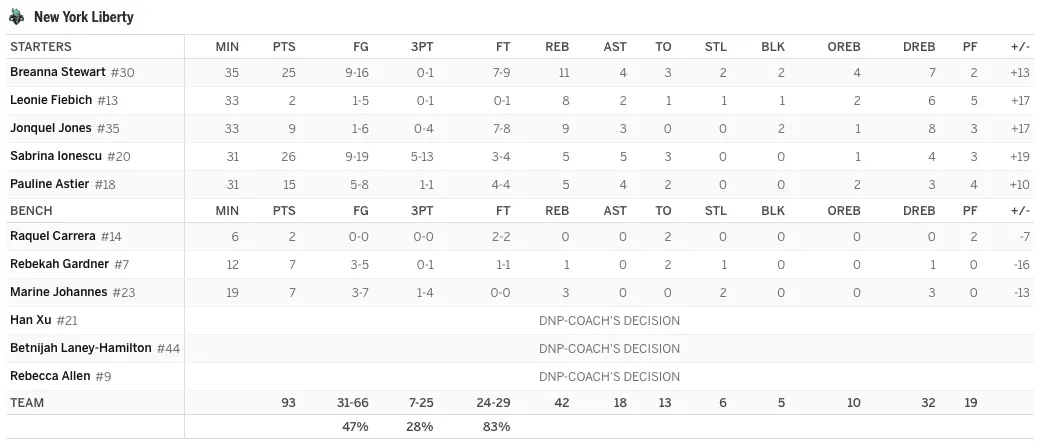Click the PTS column header in the Starters row

(284, 47)
